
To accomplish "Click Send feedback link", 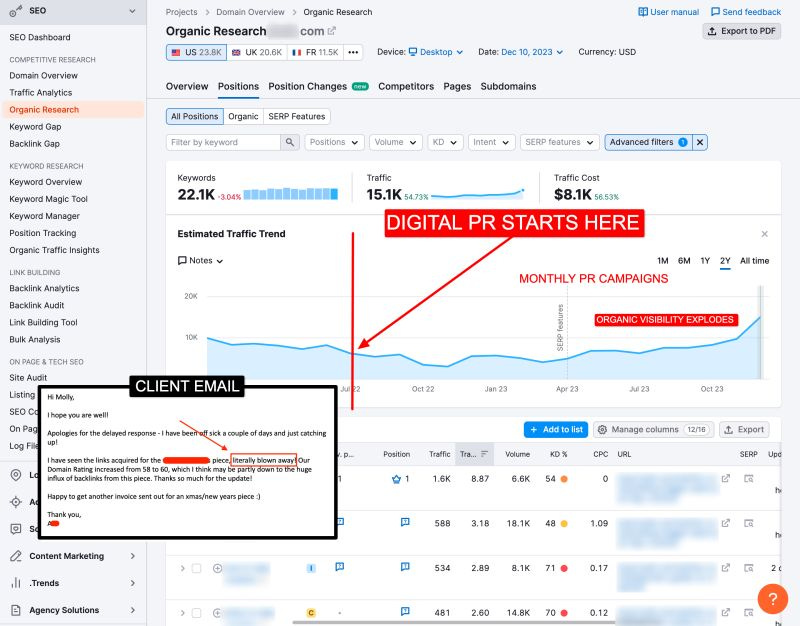I will point(746,12).
